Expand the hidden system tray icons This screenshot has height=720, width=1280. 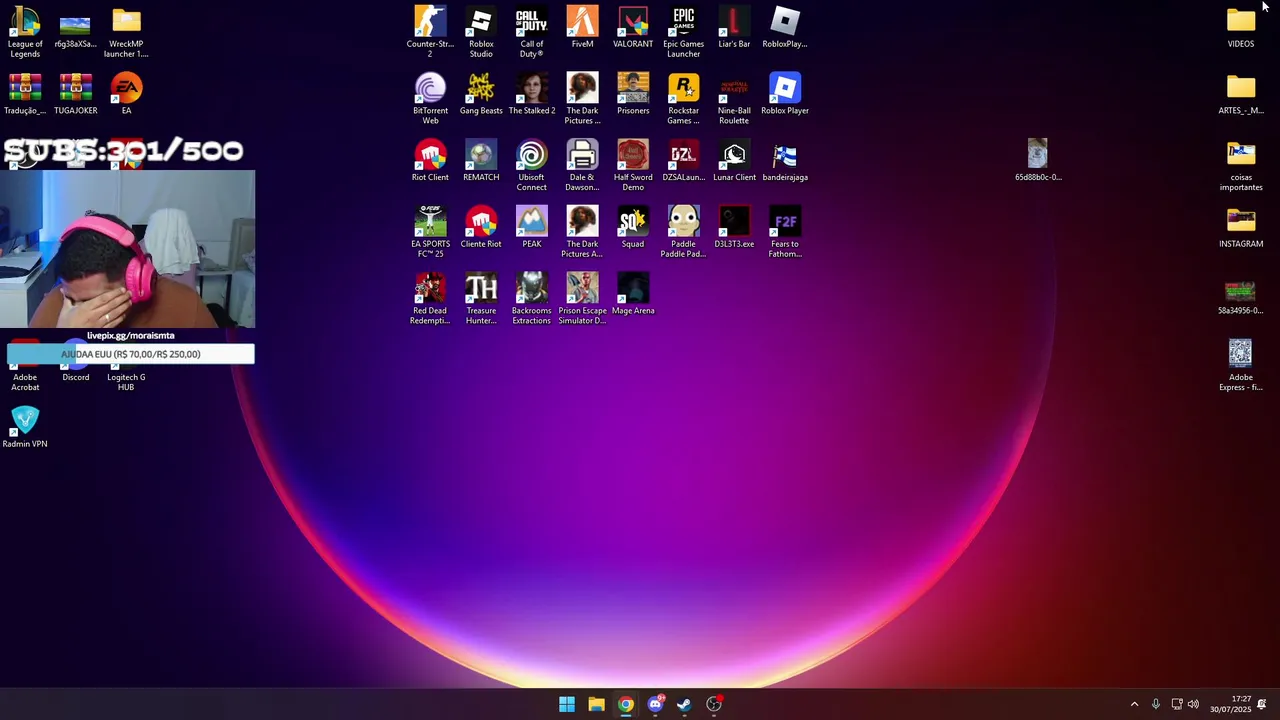coord(1134,704)
